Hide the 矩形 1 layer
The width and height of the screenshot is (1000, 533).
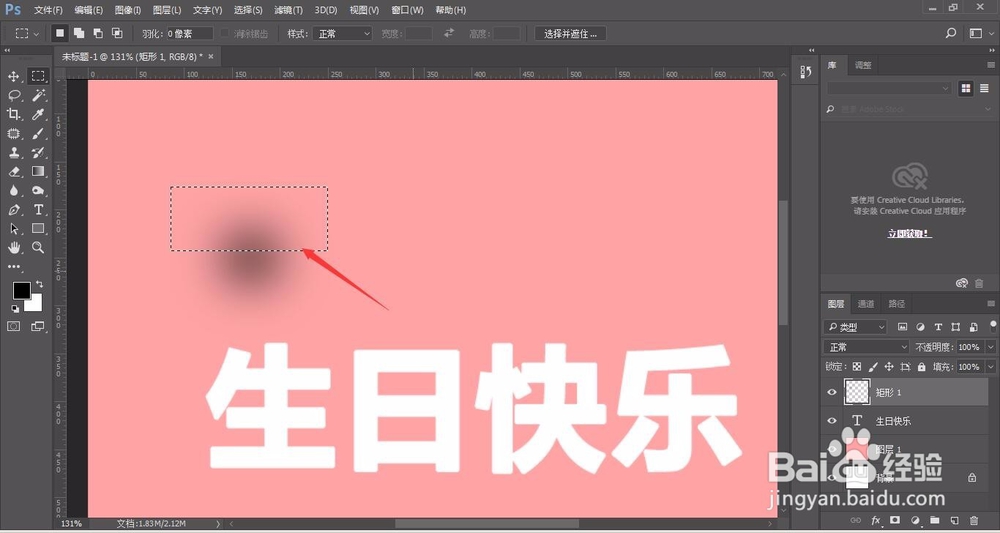click(x=832, y=392)
